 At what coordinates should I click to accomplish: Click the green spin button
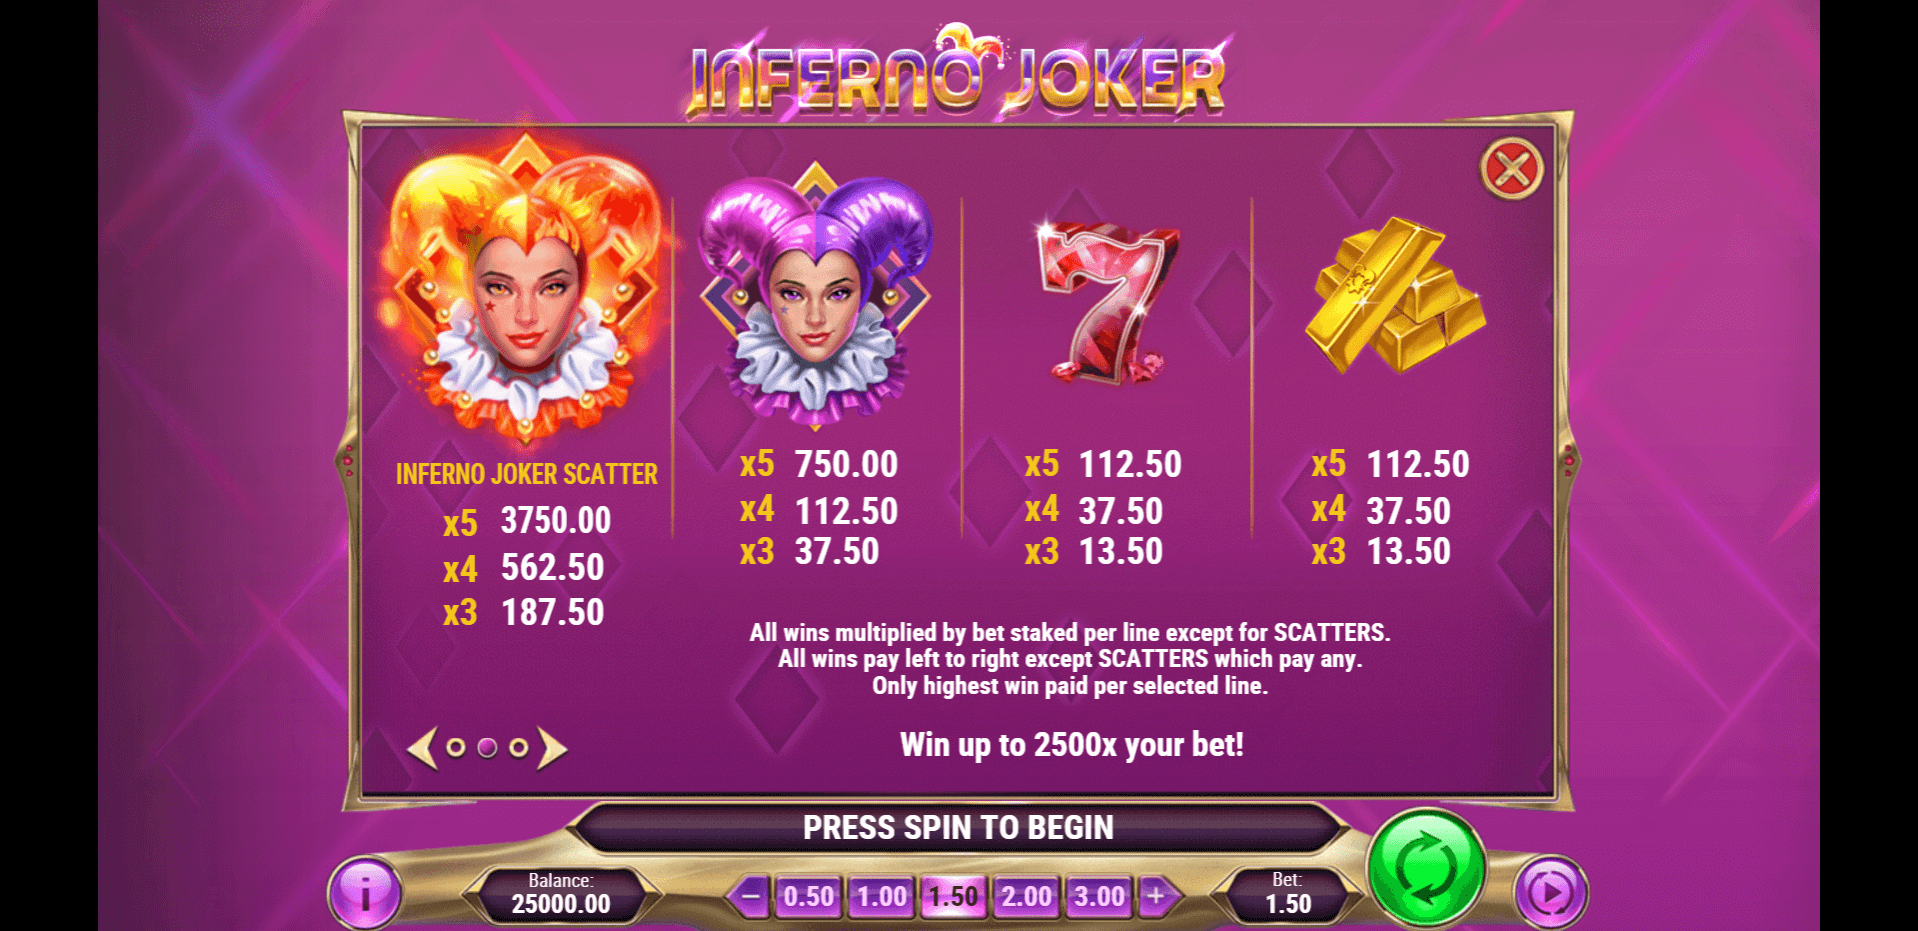[1426, 868]
